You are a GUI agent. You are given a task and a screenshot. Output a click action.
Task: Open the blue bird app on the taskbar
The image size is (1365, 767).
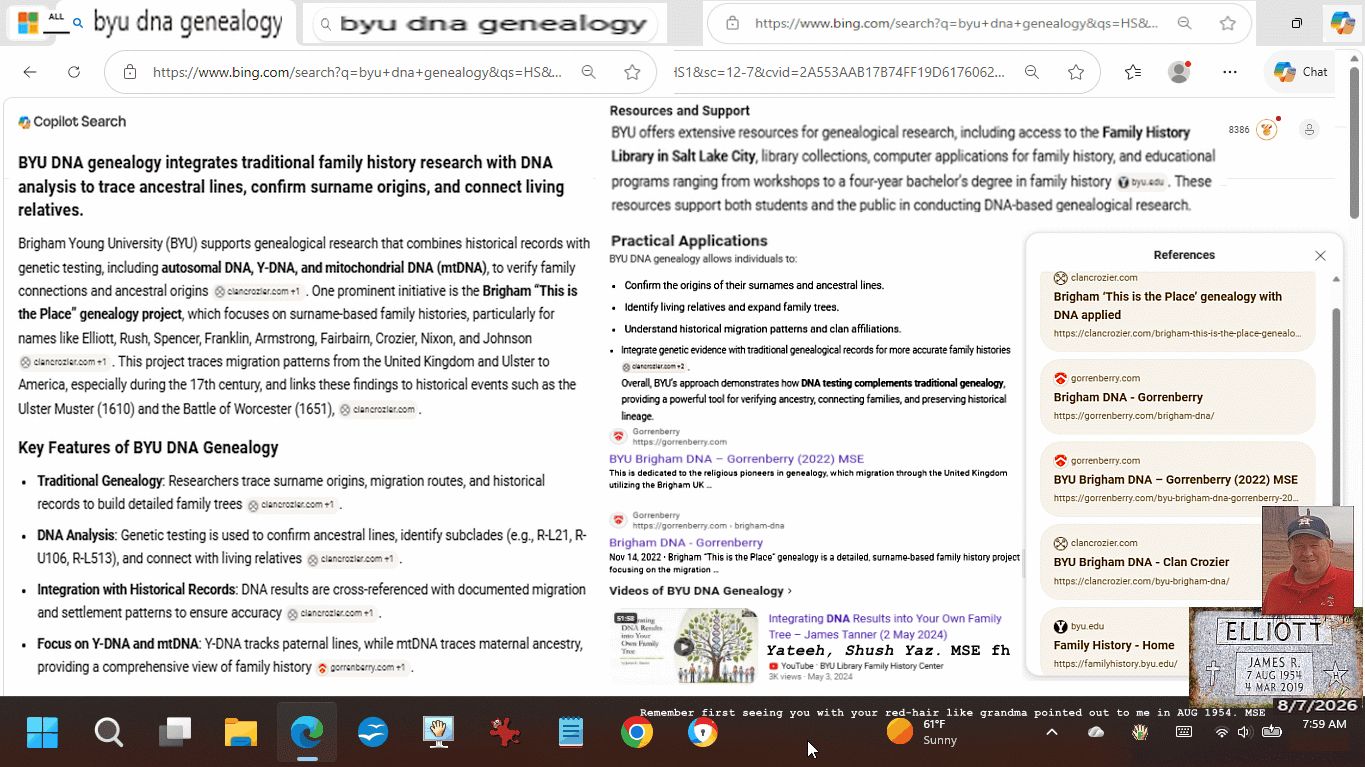(373, 733)
